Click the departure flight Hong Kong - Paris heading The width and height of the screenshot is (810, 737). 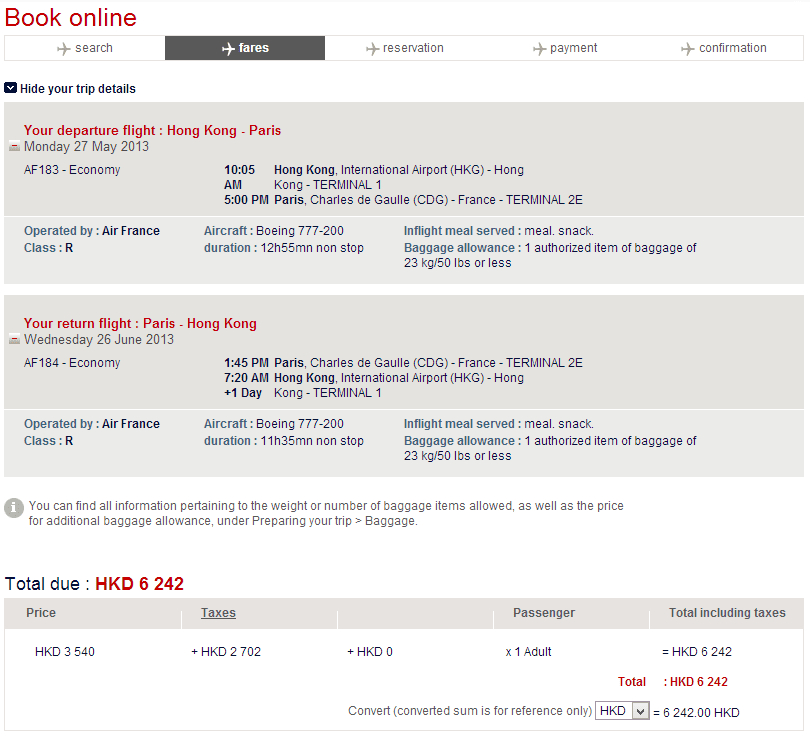pos(152,130)
